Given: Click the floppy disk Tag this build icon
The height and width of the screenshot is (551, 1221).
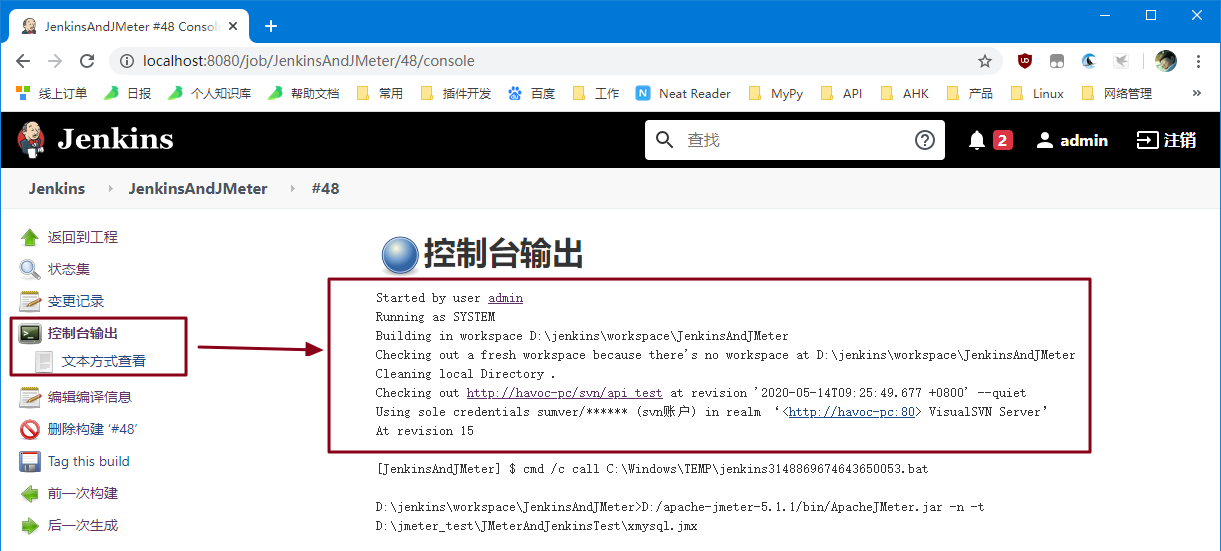Looking at the screenshot, I should (x=30, y=461).
